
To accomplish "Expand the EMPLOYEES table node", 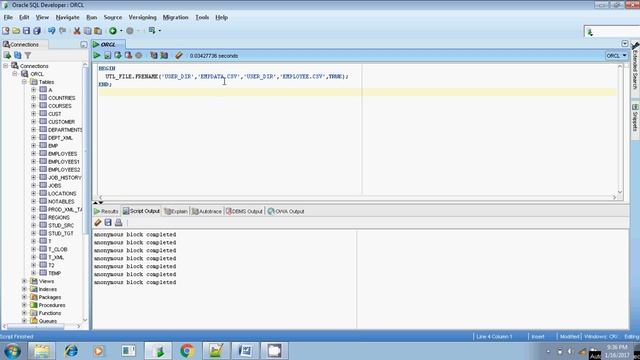I will click(x=33, y=153).
